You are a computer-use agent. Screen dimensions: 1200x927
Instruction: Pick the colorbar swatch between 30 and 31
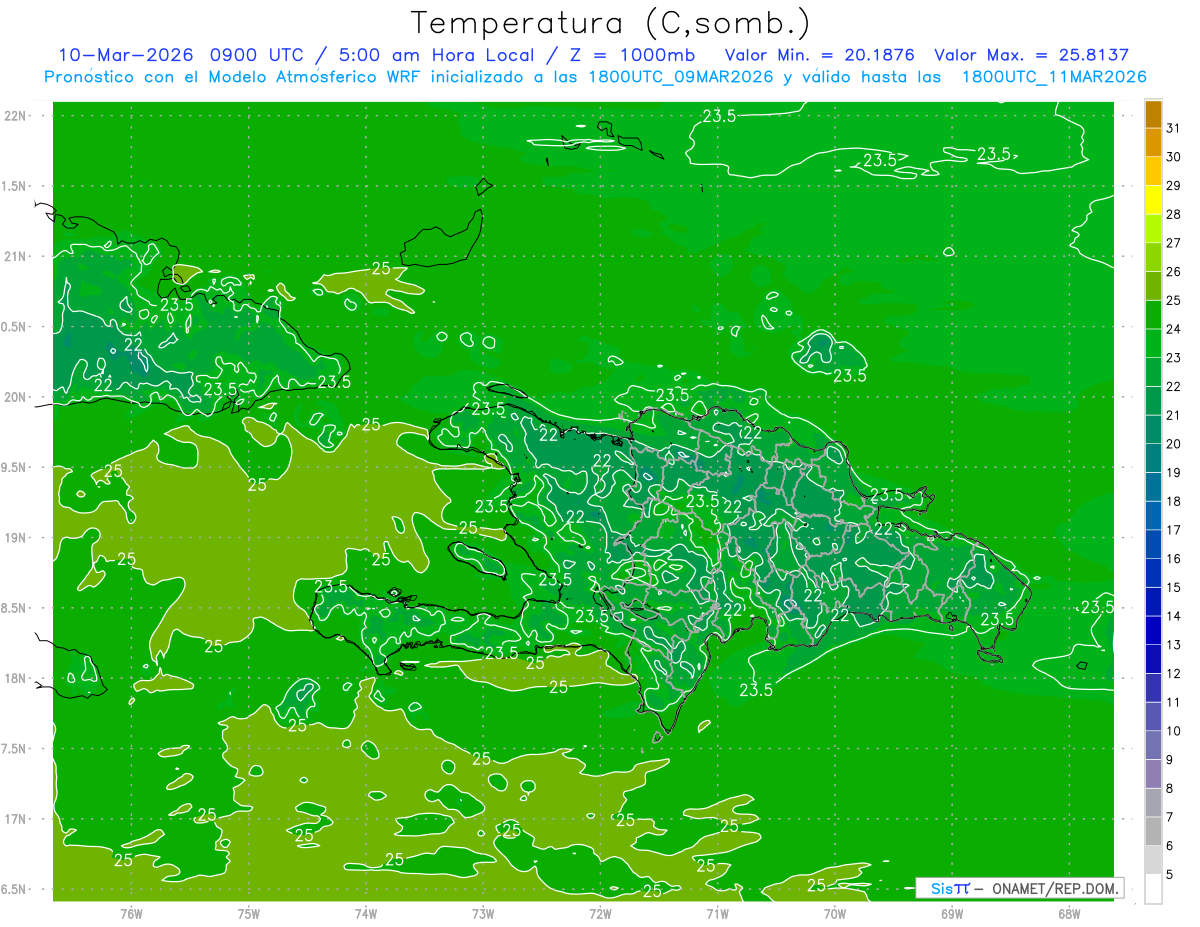pyautogui.click(x=1153, y=143)
